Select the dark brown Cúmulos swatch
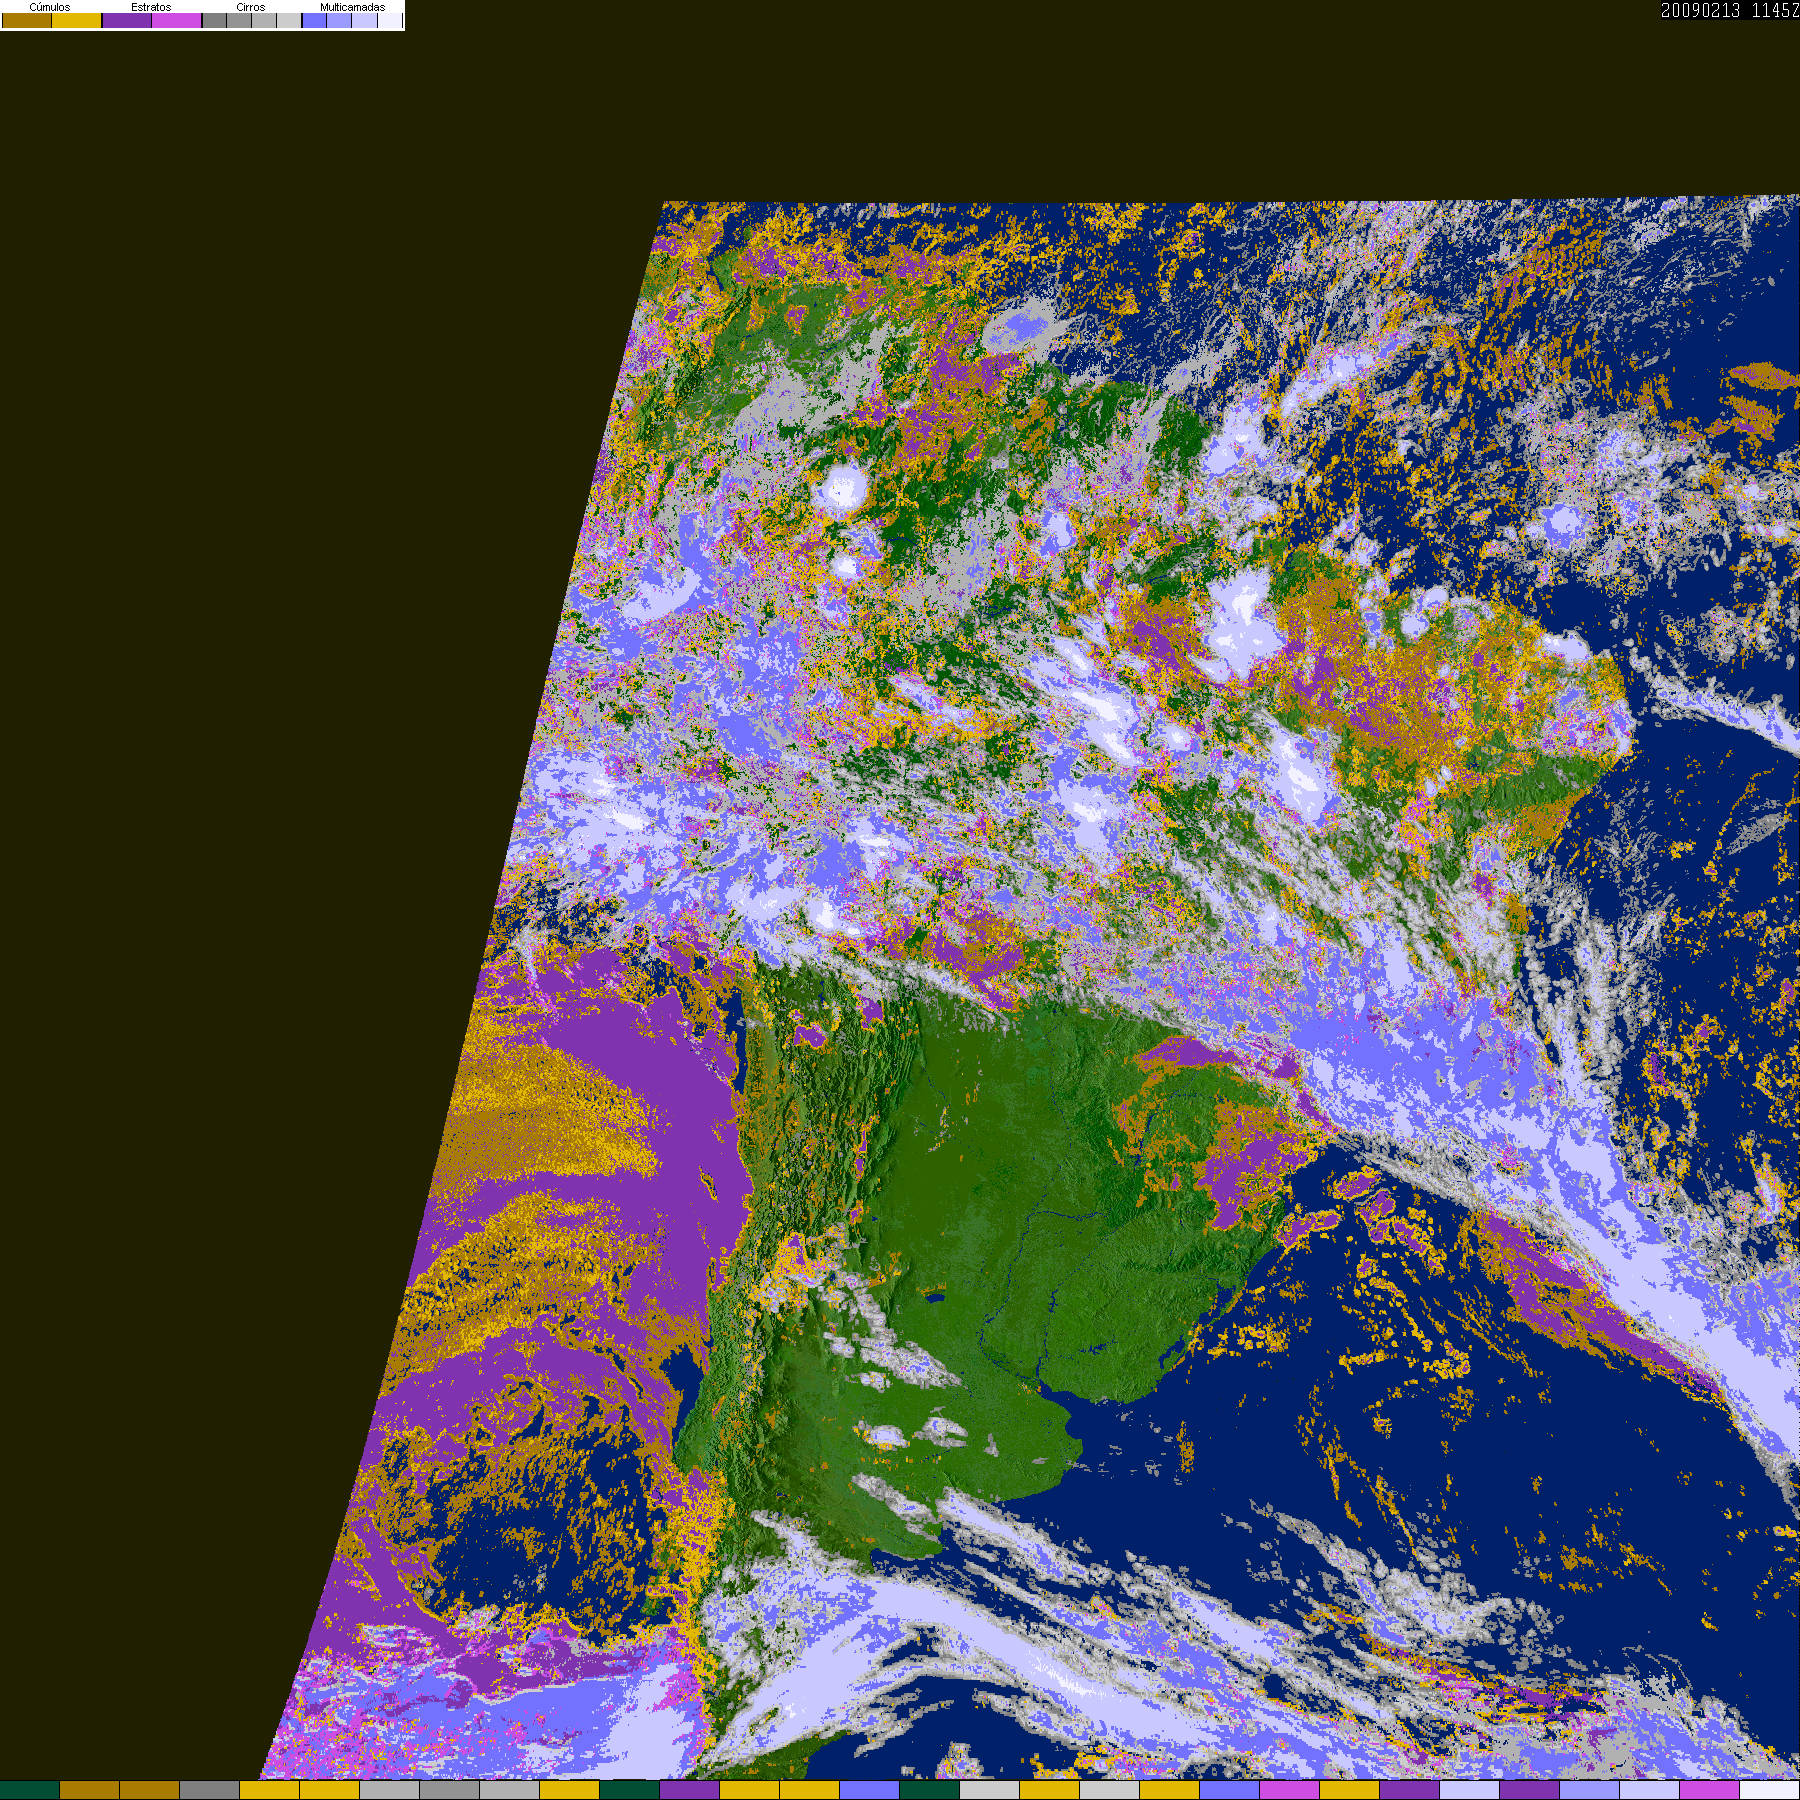Viewport: 1800px width, 1800px height. click(27, 20)
